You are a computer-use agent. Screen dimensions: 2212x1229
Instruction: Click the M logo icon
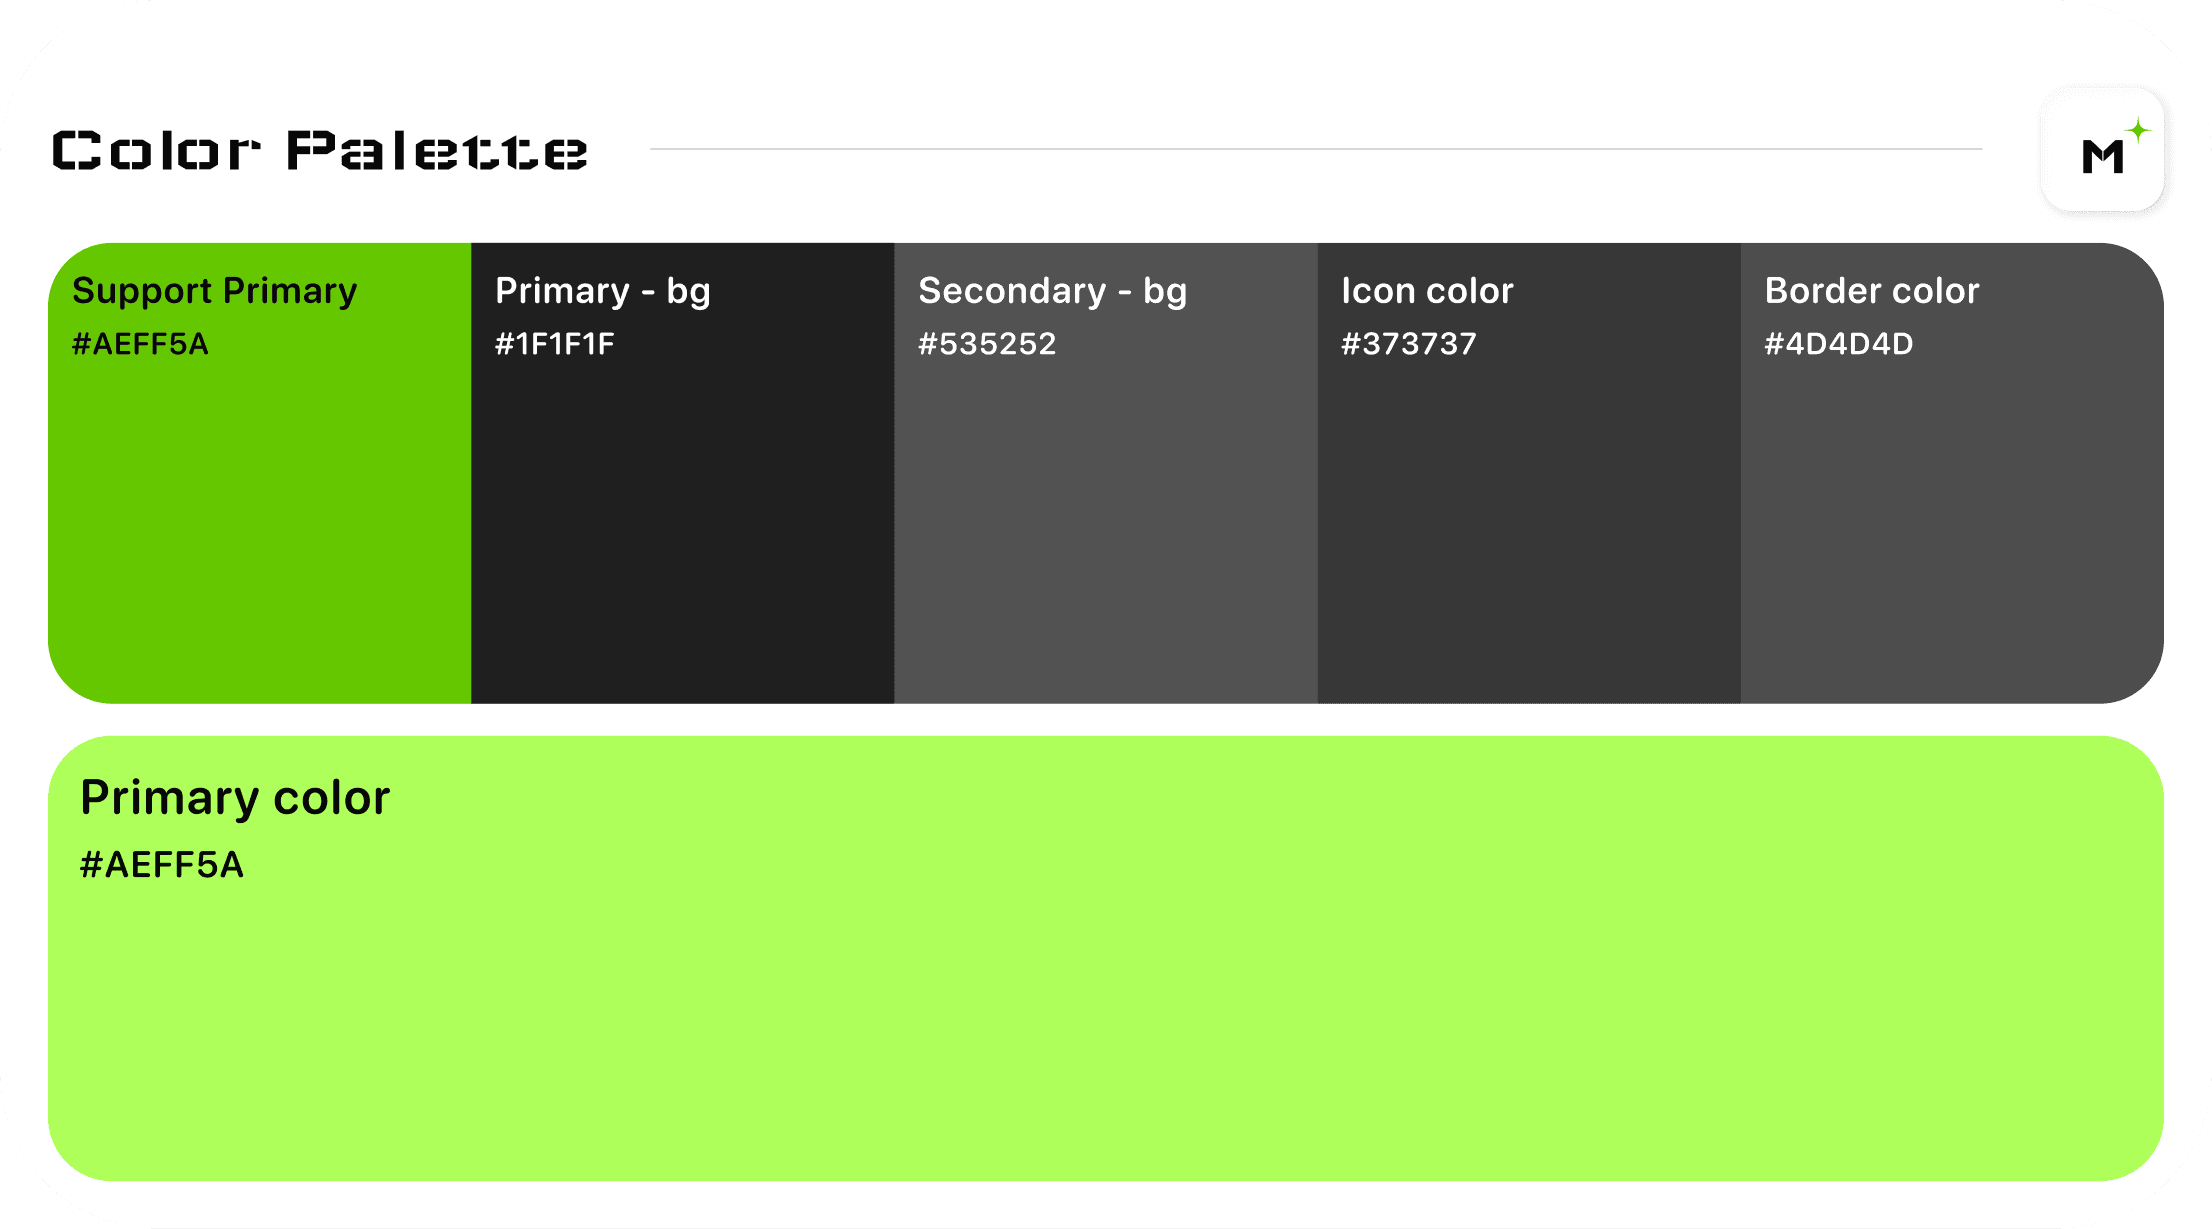[2102, 155]
